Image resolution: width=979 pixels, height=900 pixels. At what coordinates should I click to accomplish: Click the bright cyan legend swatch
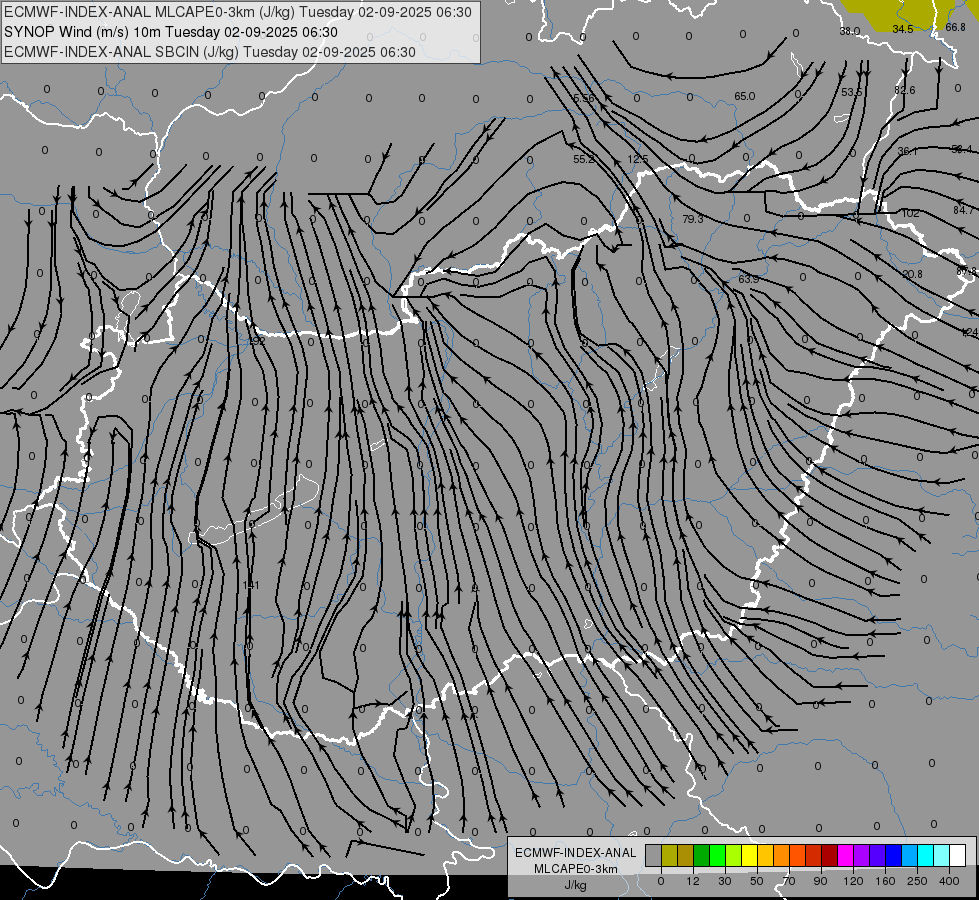tap(926, 855)
